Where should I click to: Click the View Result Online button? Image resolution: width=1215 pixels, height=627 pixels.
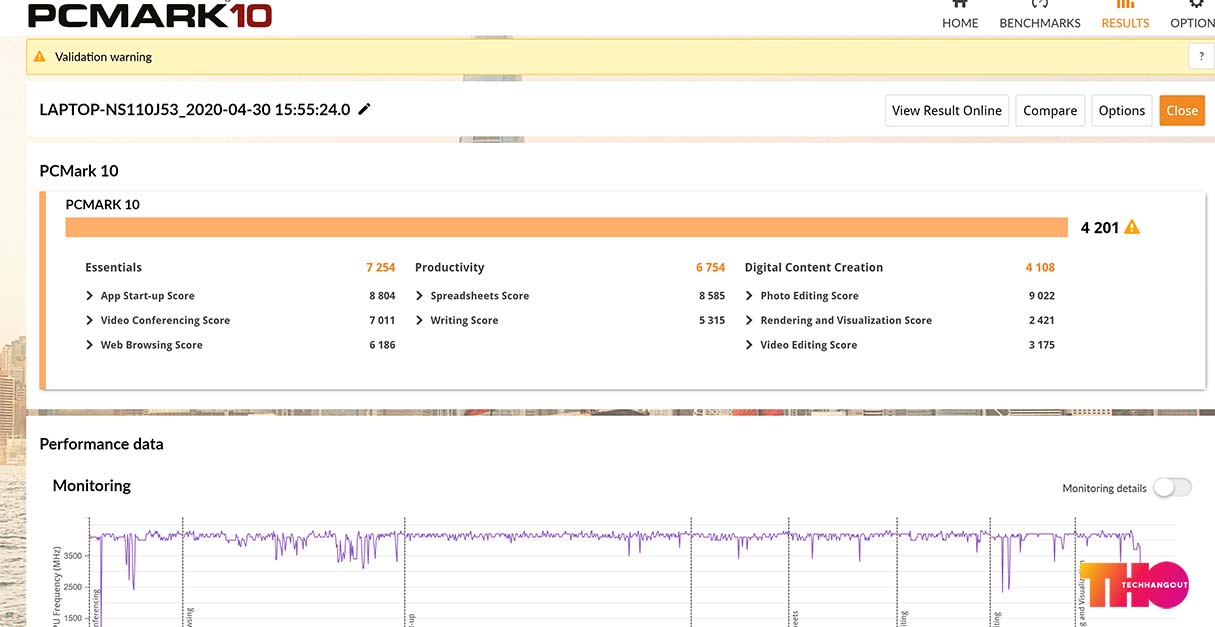(x=947, y=111)
